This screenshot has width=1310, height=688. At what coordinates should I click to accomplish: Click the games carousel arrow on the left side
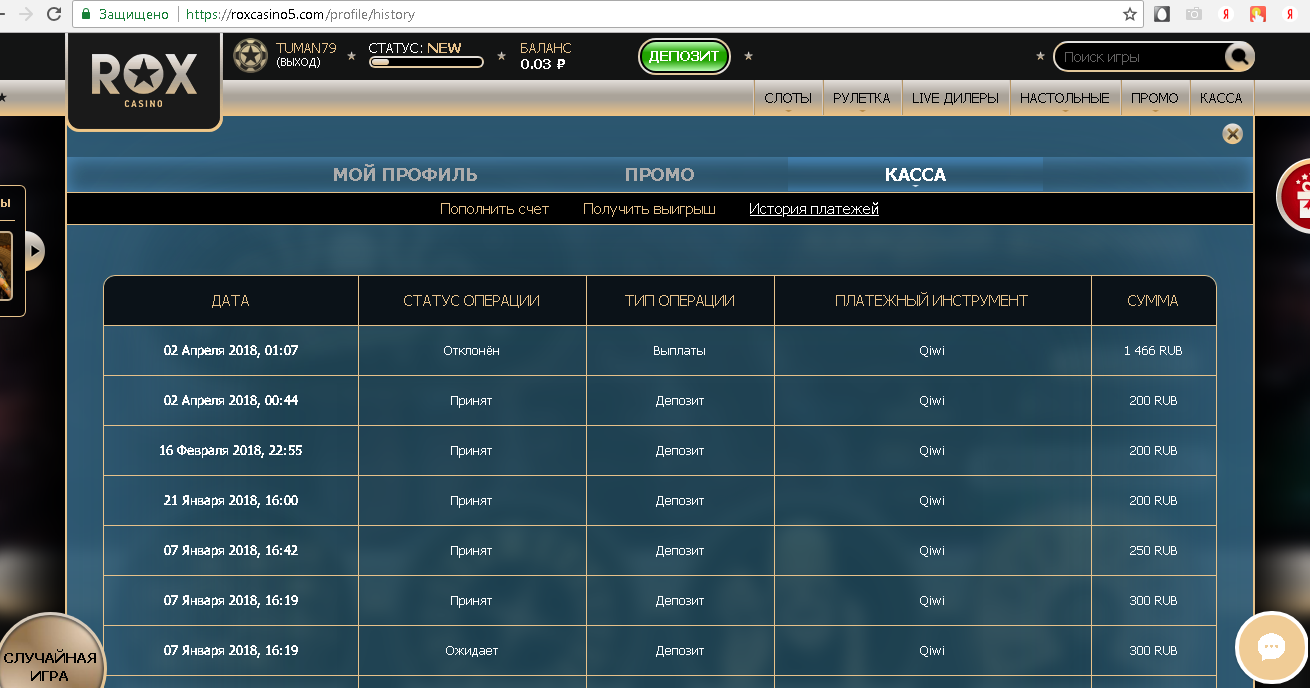[34, 251]
